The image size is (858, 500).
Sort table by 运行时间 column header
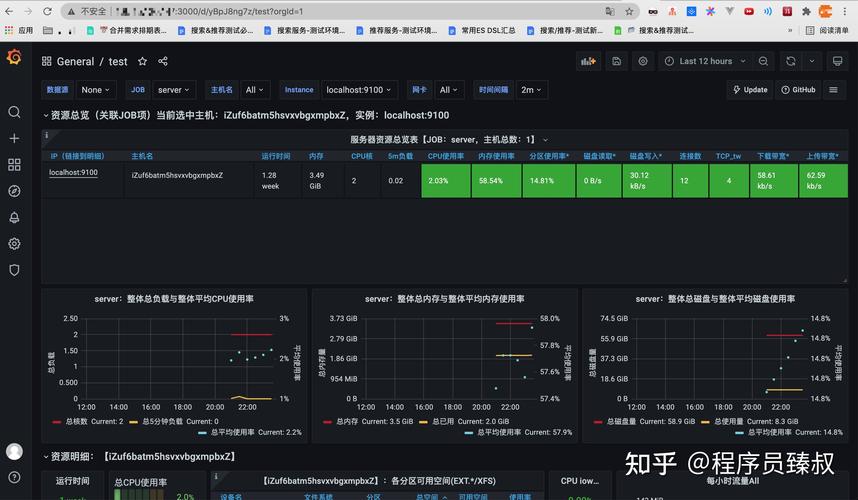tap(276, 156)
